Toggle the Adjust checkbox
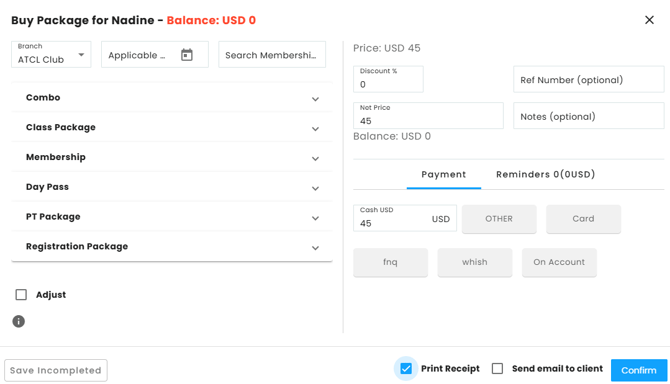 tap(21, 294)
